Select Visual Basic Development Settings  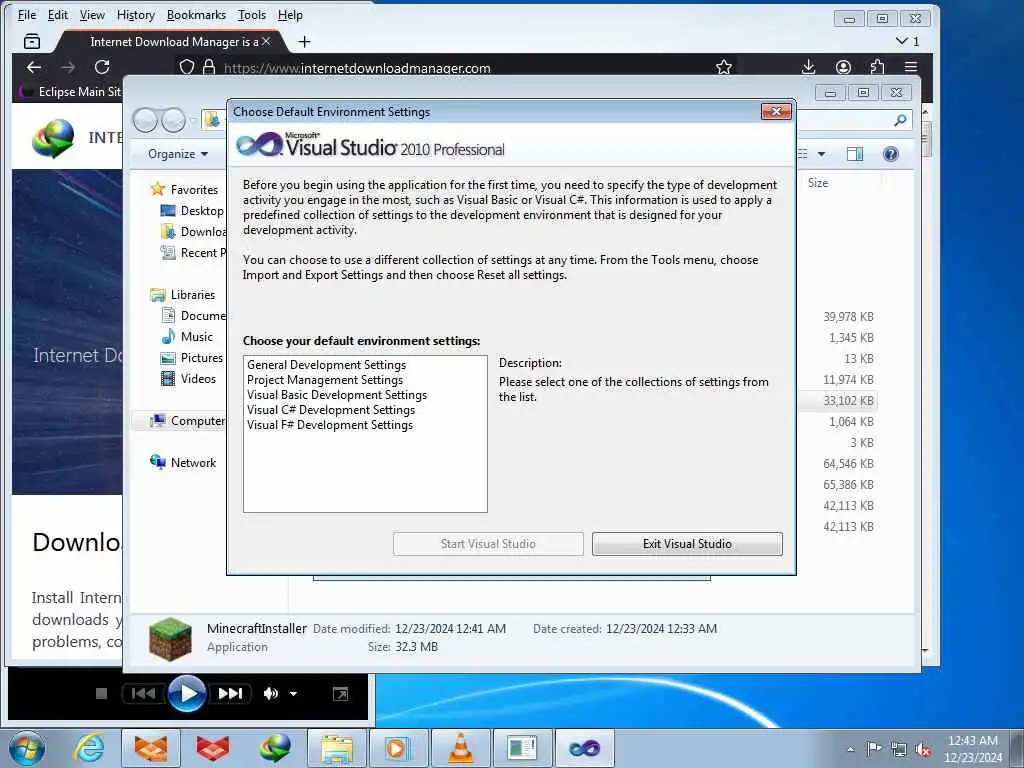pos(337,395)
